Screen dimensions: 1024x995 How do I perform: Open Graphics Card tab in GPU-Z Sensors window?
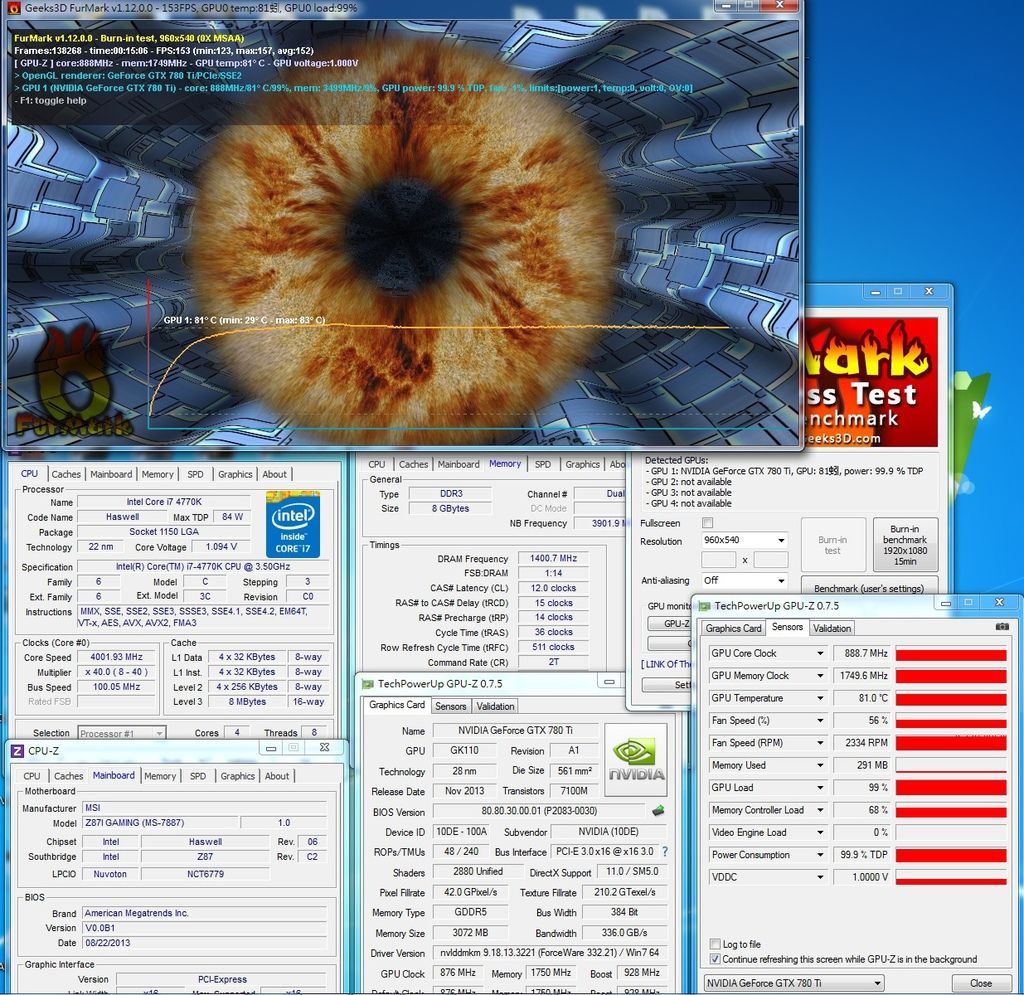pos(733,628)
